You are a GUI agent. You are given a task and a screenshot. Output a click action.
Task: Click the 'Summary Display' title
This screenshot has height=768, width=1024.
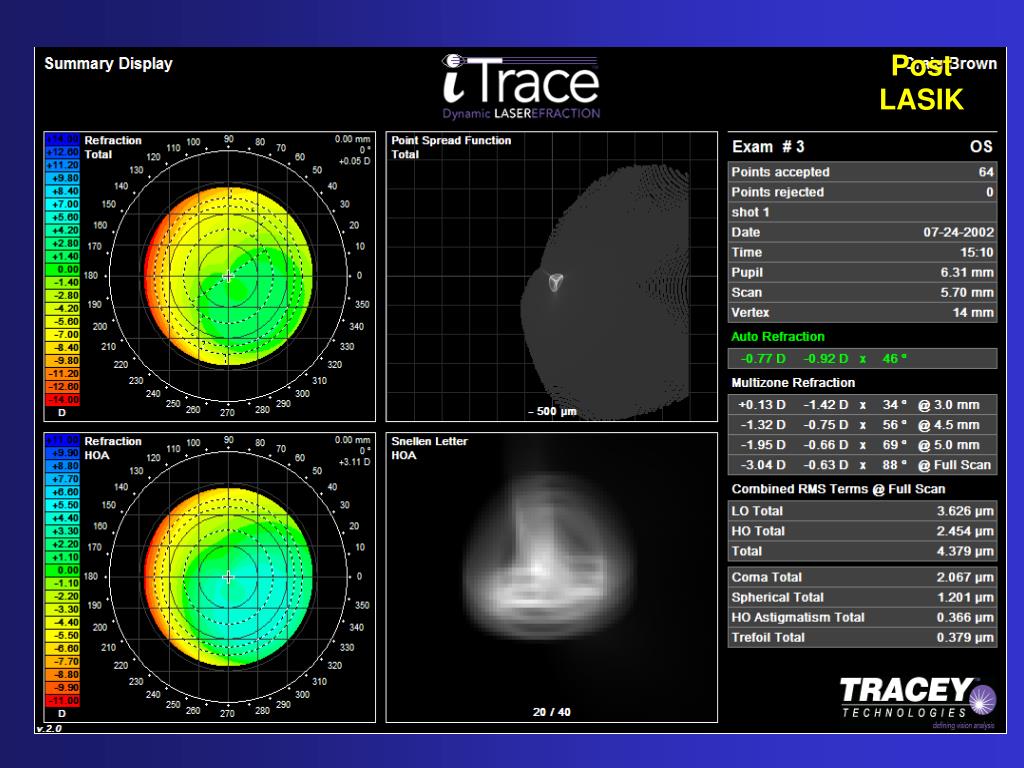108,64
